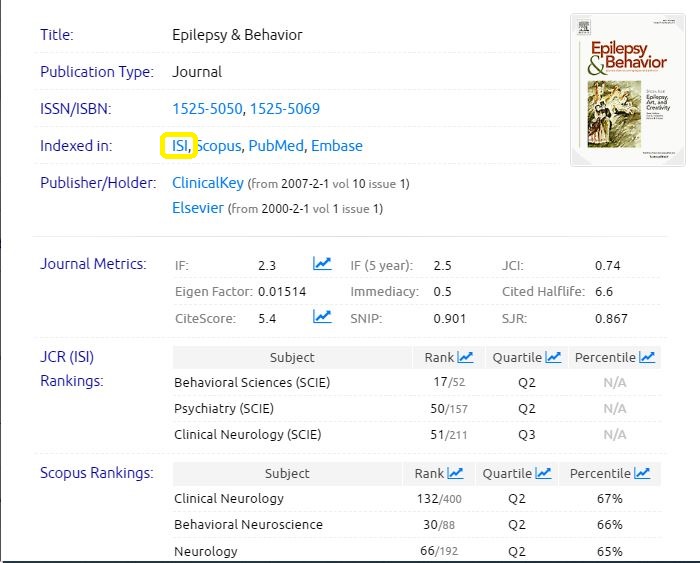Click JCR Rank column chart icon
This screenshot has width=700, height=563.
pos(465,357)
